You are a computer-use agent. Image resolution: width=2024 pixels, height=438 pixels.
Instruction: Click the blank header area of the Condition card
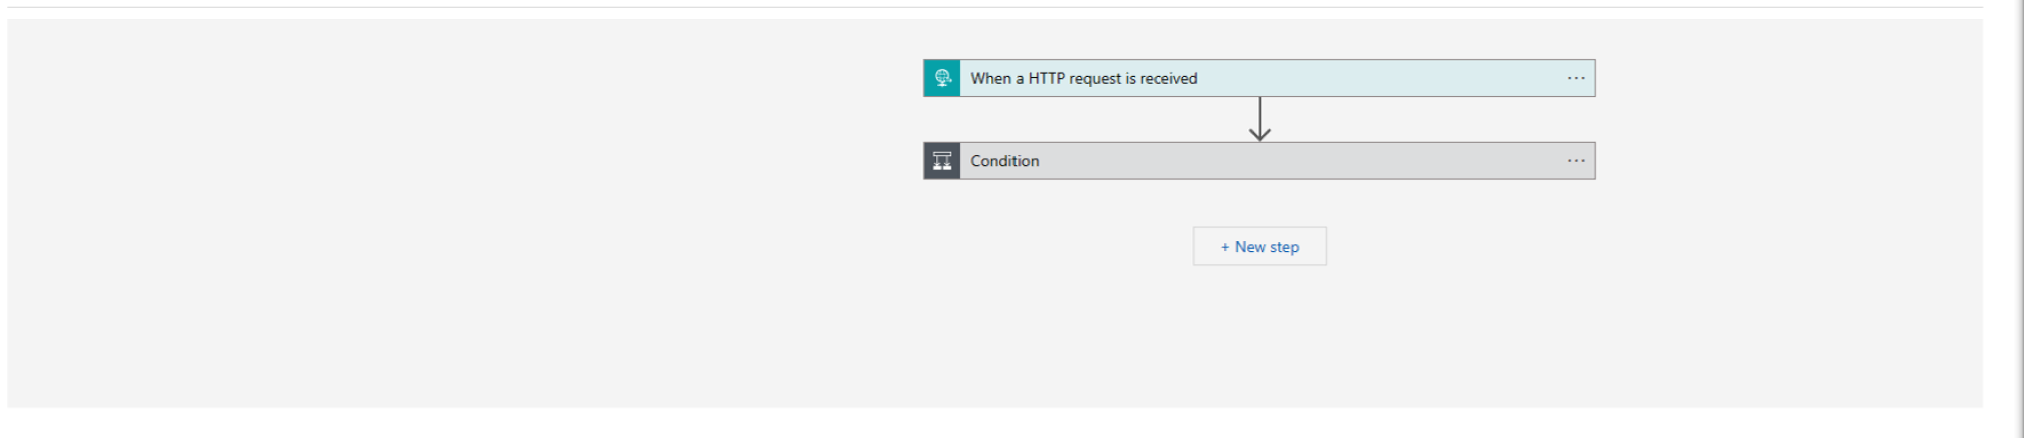point(1300,161)
